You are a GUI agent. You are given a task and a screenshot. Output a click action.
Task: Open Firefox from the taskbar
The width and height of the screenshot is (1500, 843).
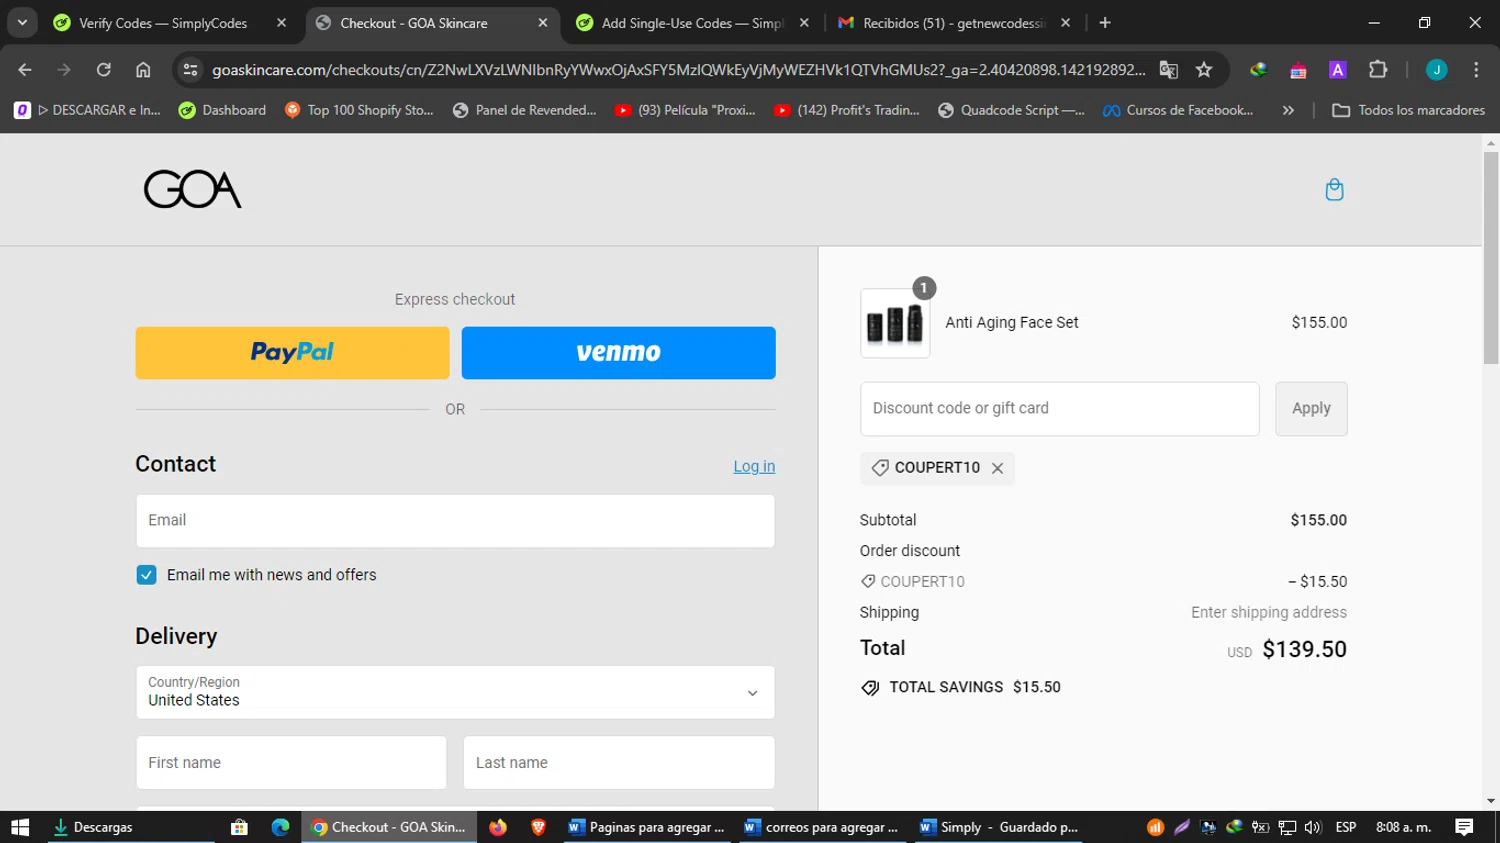coord(498,827)
